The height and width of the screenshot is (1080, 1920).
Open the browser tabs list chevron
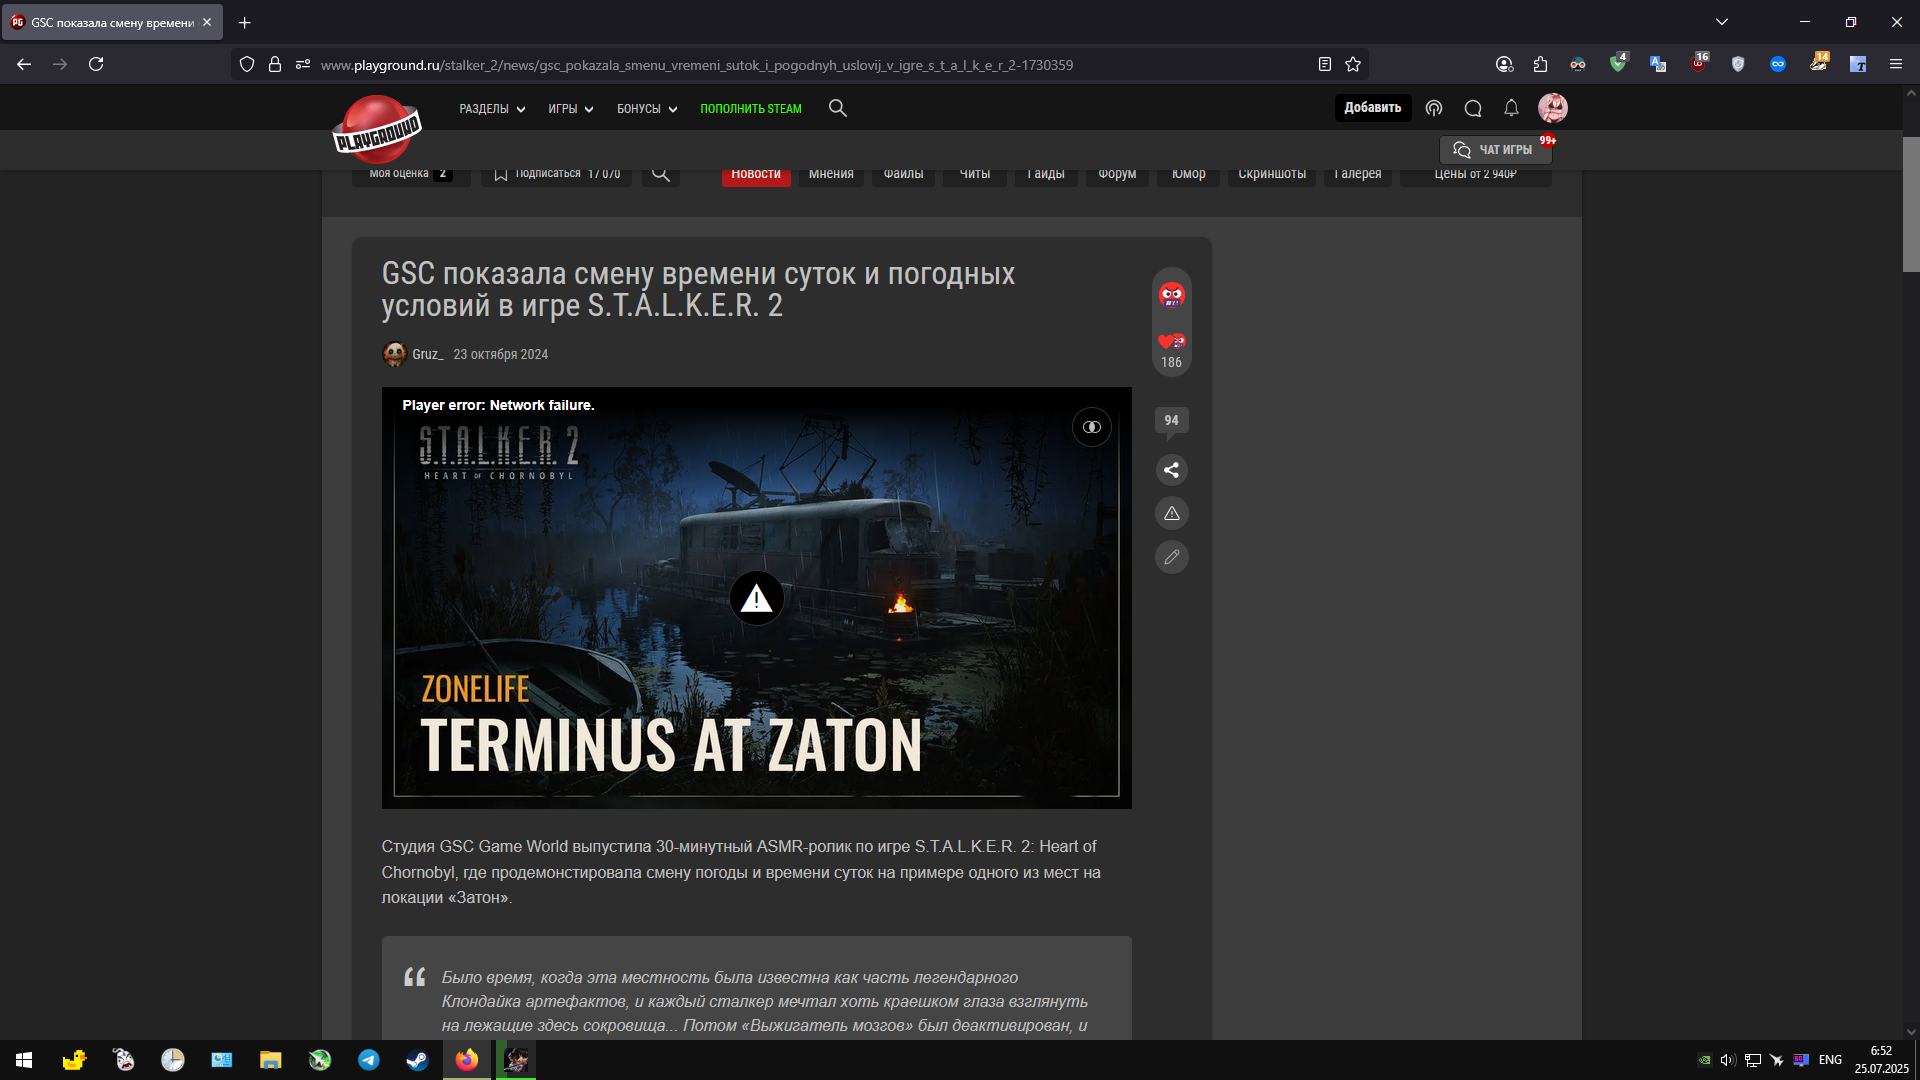(1722, 21)
